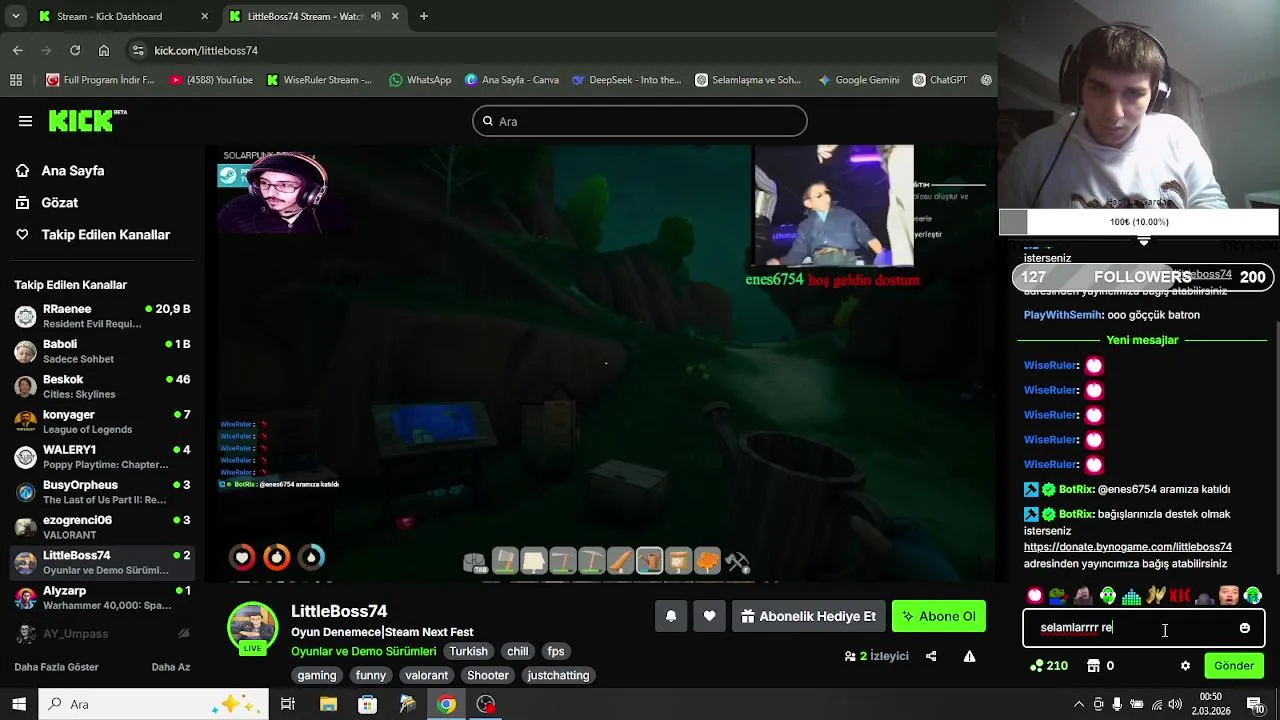Click the green Abone Ol button
This screenshot has width=1280, height=720.
coord(939,616)
